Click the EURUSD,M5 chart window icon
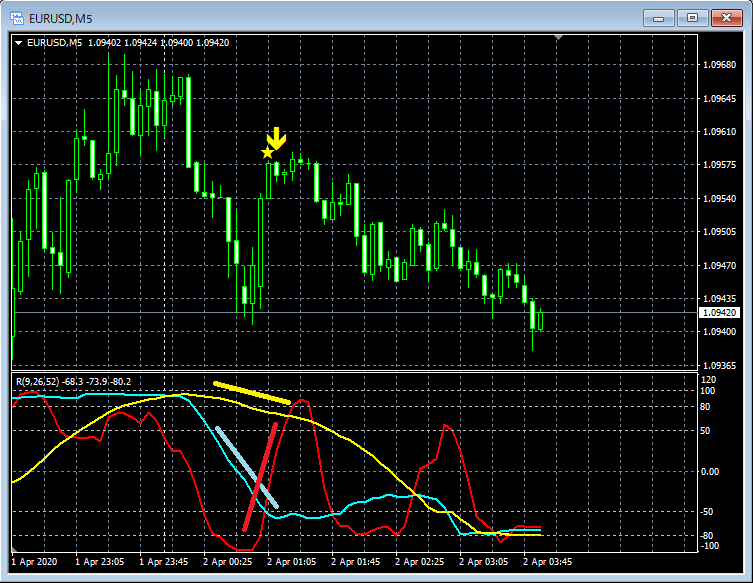 click(x=17, y=18)
